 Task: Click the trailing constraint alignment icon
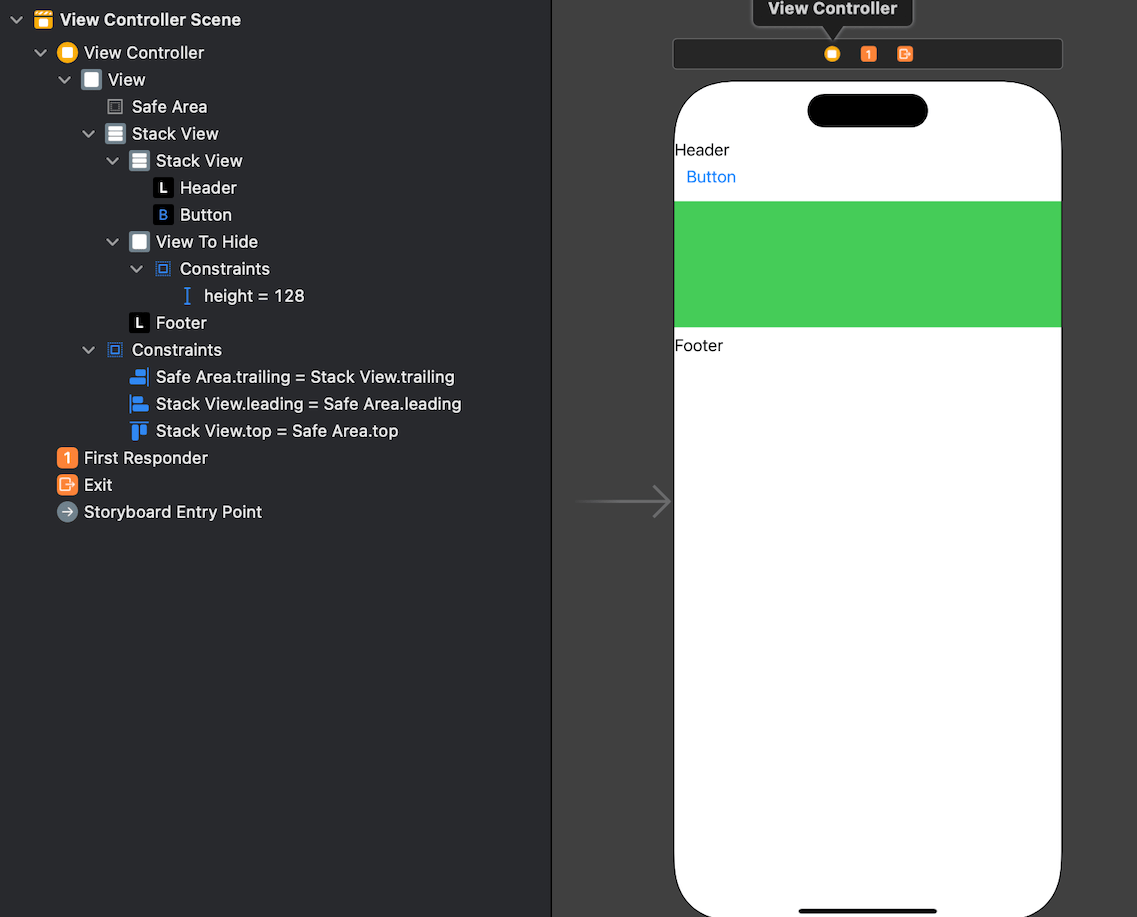click(139, 377)
